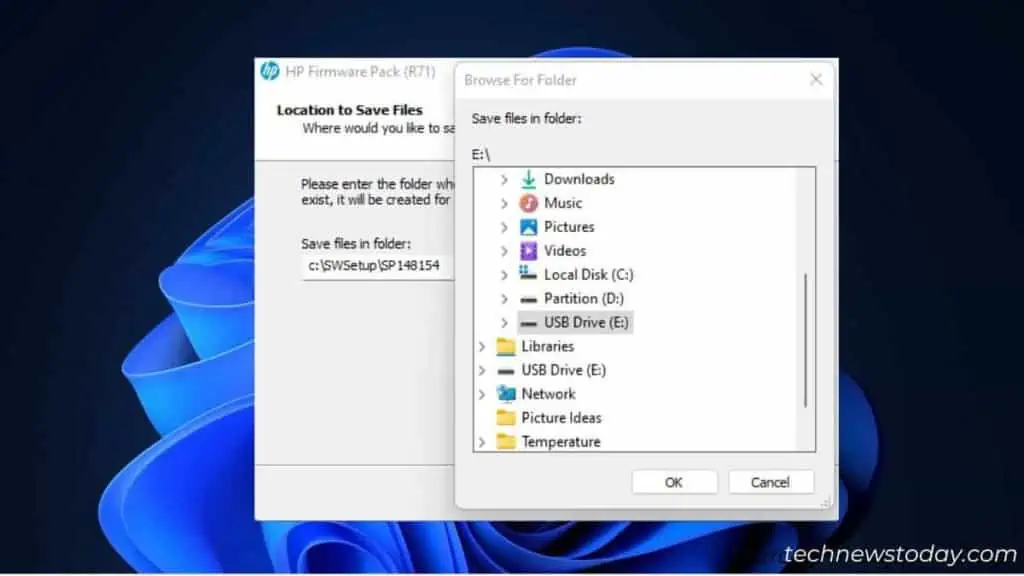Select the Network icon in the tree
1024x576 pixels.
point(505,394)
